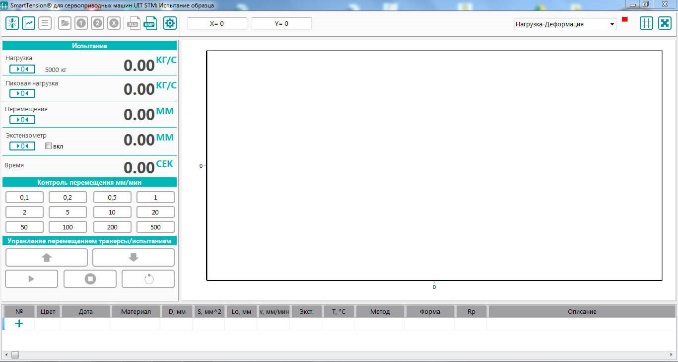Click the Материал column header

[136, 311]
